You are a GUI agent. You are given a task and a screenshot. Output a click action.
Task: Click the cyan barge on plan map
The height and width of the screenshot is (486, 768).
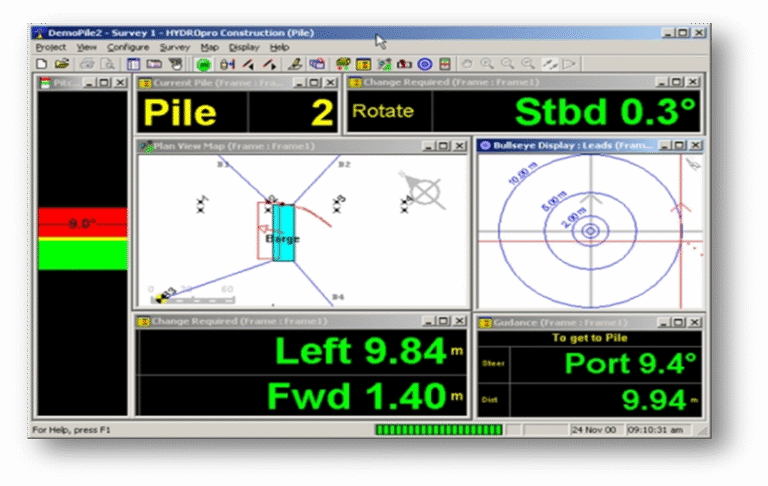click(x=285, y=233)
